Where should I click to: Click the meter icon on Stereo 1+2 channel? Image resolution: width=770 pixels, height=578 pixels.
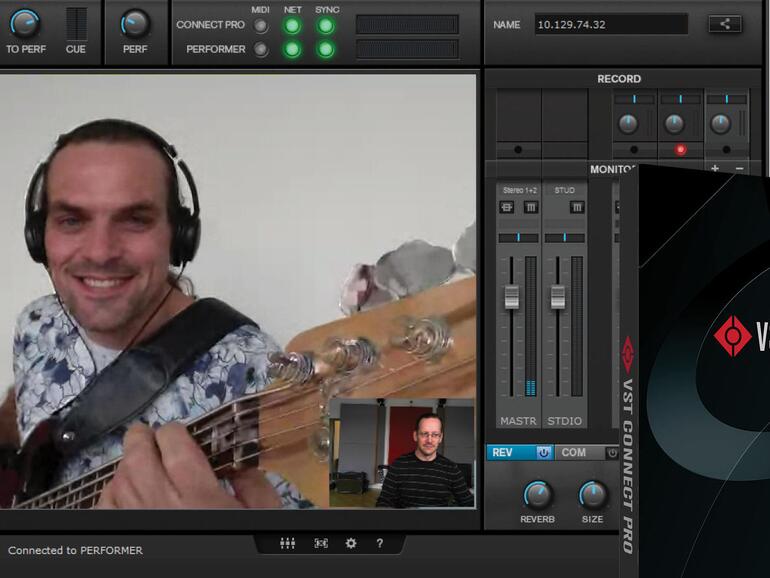[531, 207]
